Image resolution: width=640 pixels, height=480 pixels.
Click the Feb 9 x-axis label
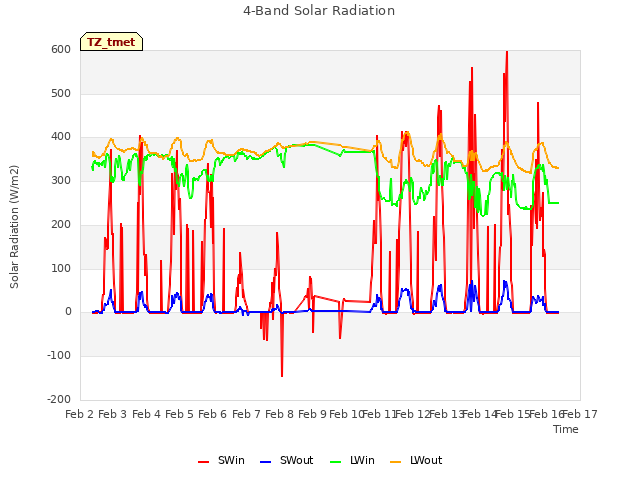coord(312,414)
